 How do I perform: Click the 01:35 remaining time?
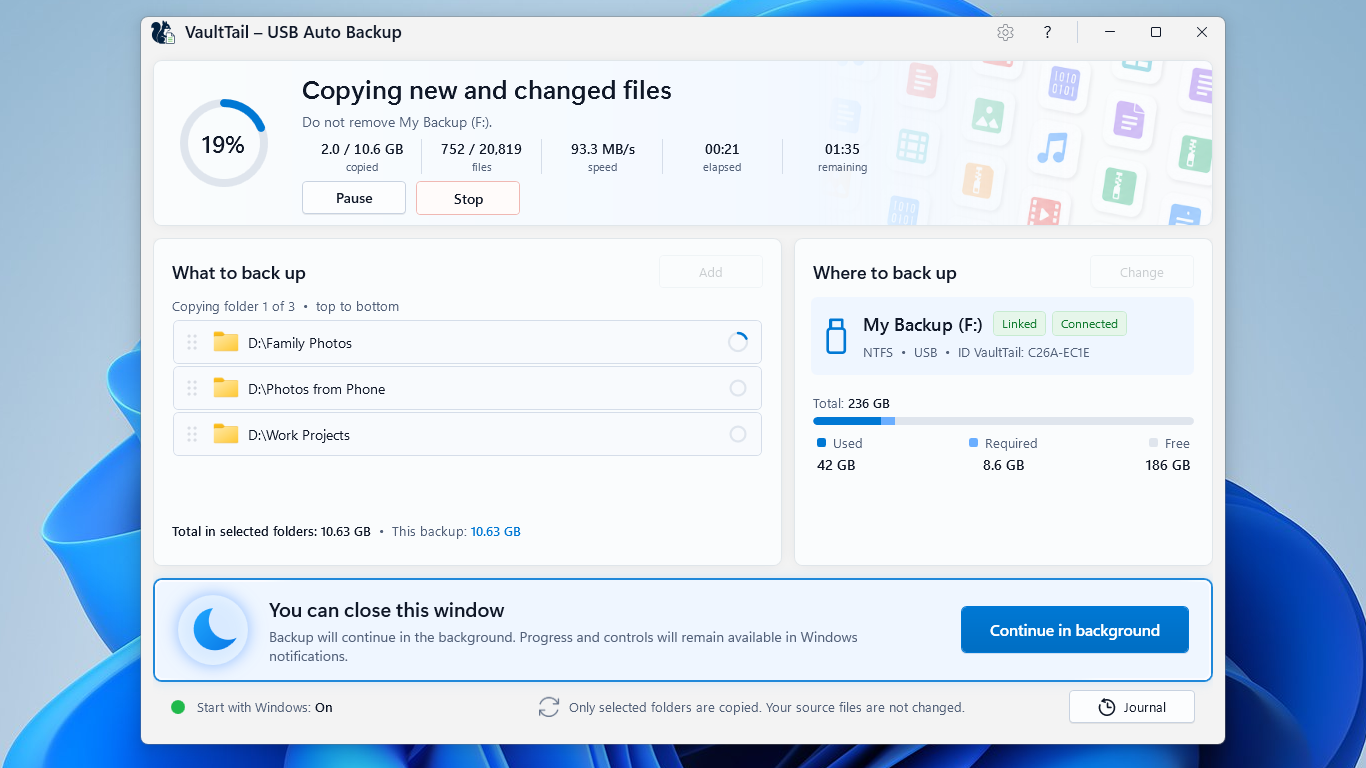842,149
